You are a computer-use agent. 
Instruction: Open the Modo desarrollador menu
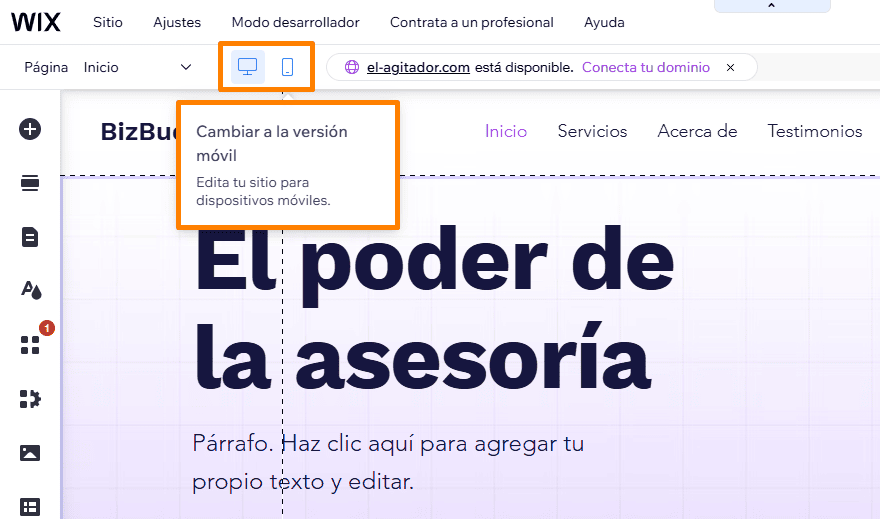(295, 22)
